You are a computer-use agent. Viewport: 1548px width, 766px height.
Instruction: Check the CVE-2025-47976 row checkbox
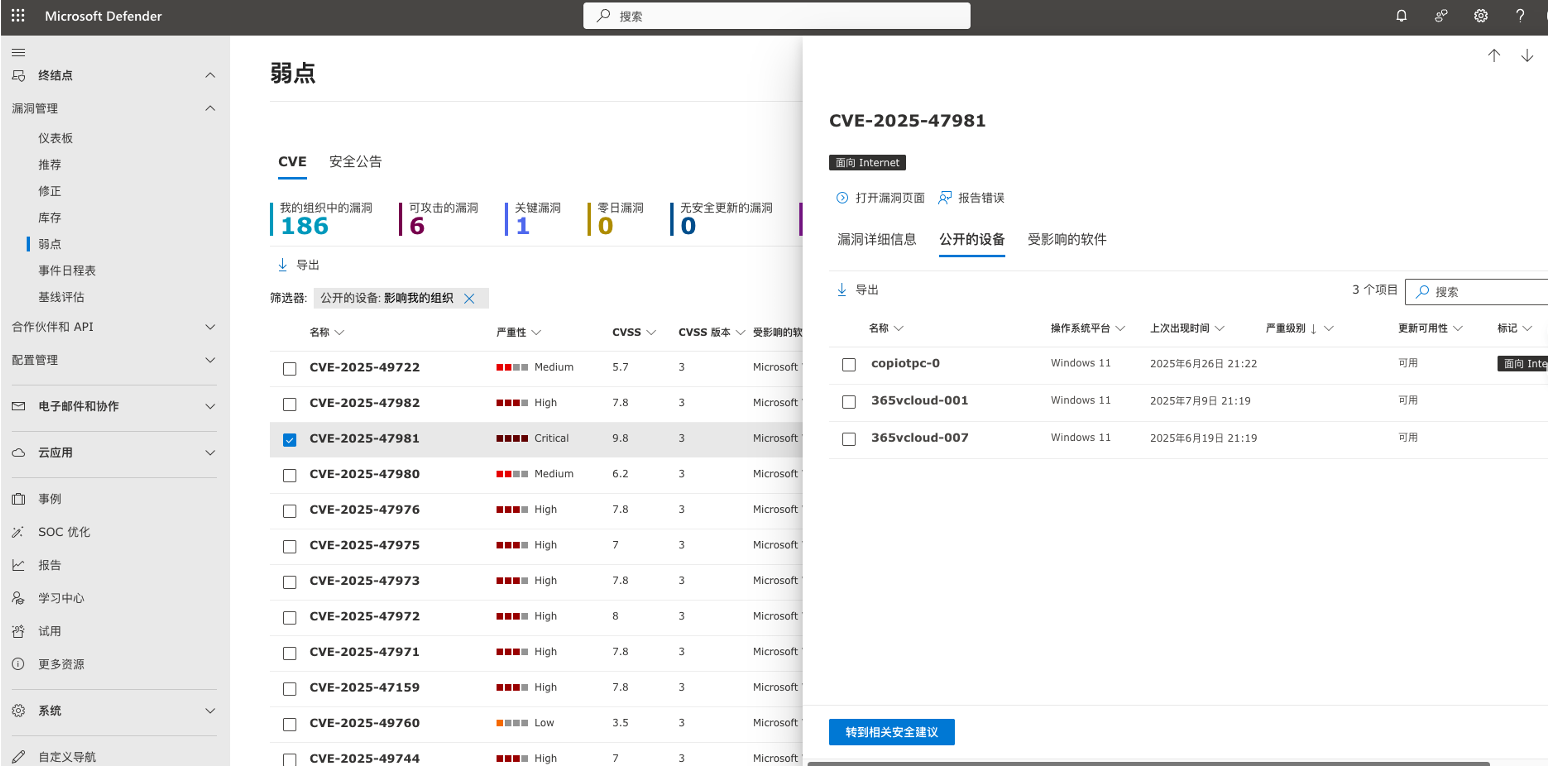click(x=290, y=511)
